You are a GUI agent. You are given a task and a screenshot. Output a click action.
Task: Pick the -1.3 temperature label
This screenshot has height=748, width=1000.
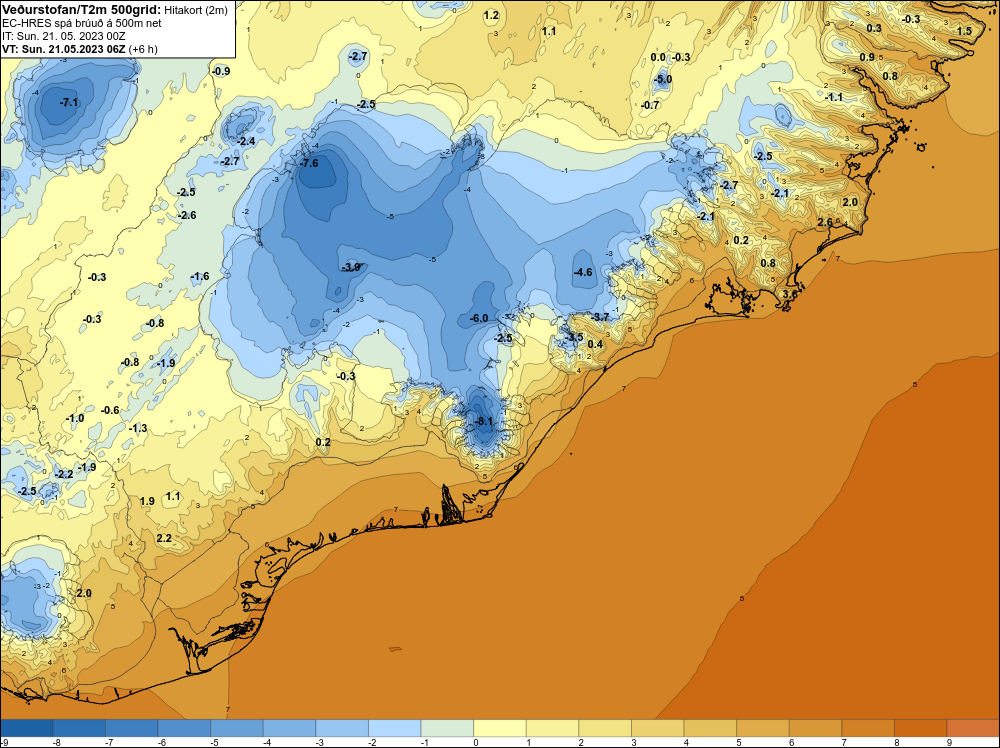click(138, 428)
